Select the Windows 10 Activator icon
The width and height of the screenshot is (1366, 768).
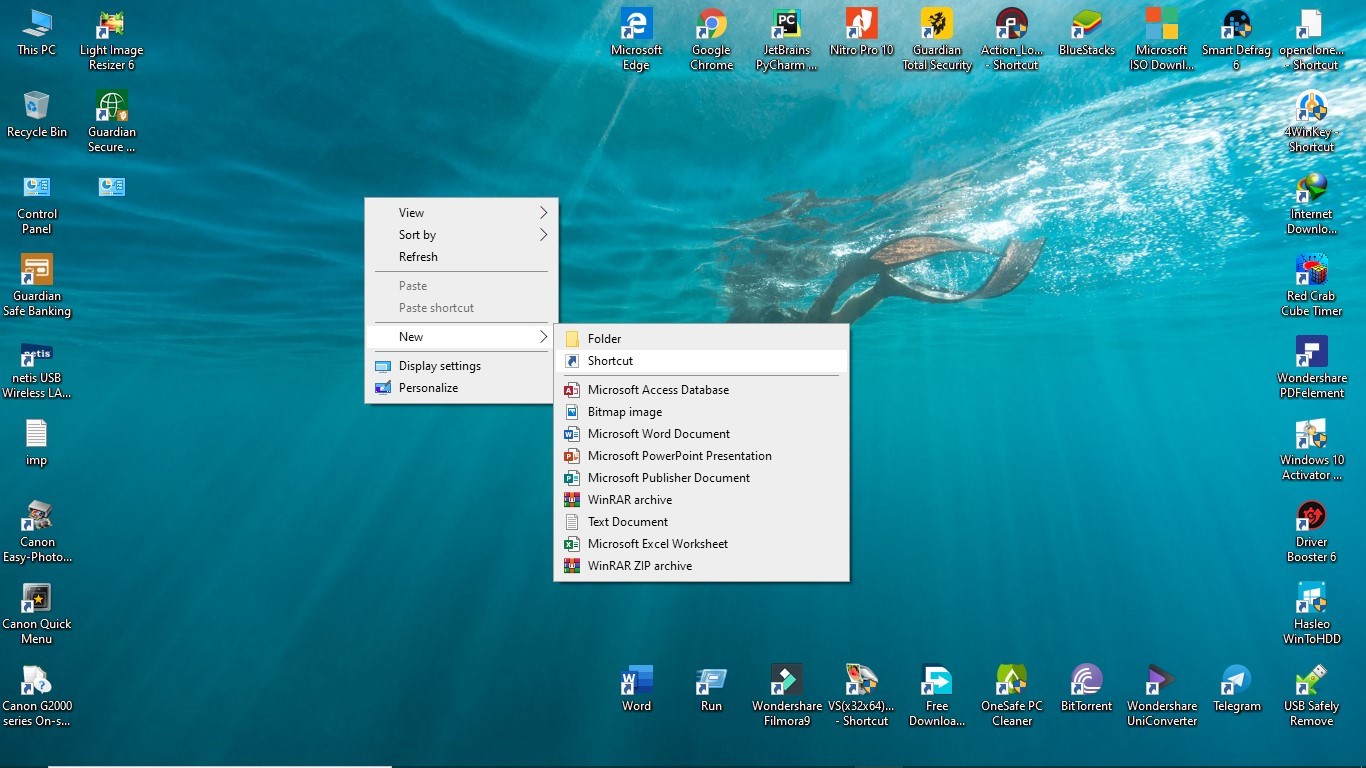pos(1311,450)
